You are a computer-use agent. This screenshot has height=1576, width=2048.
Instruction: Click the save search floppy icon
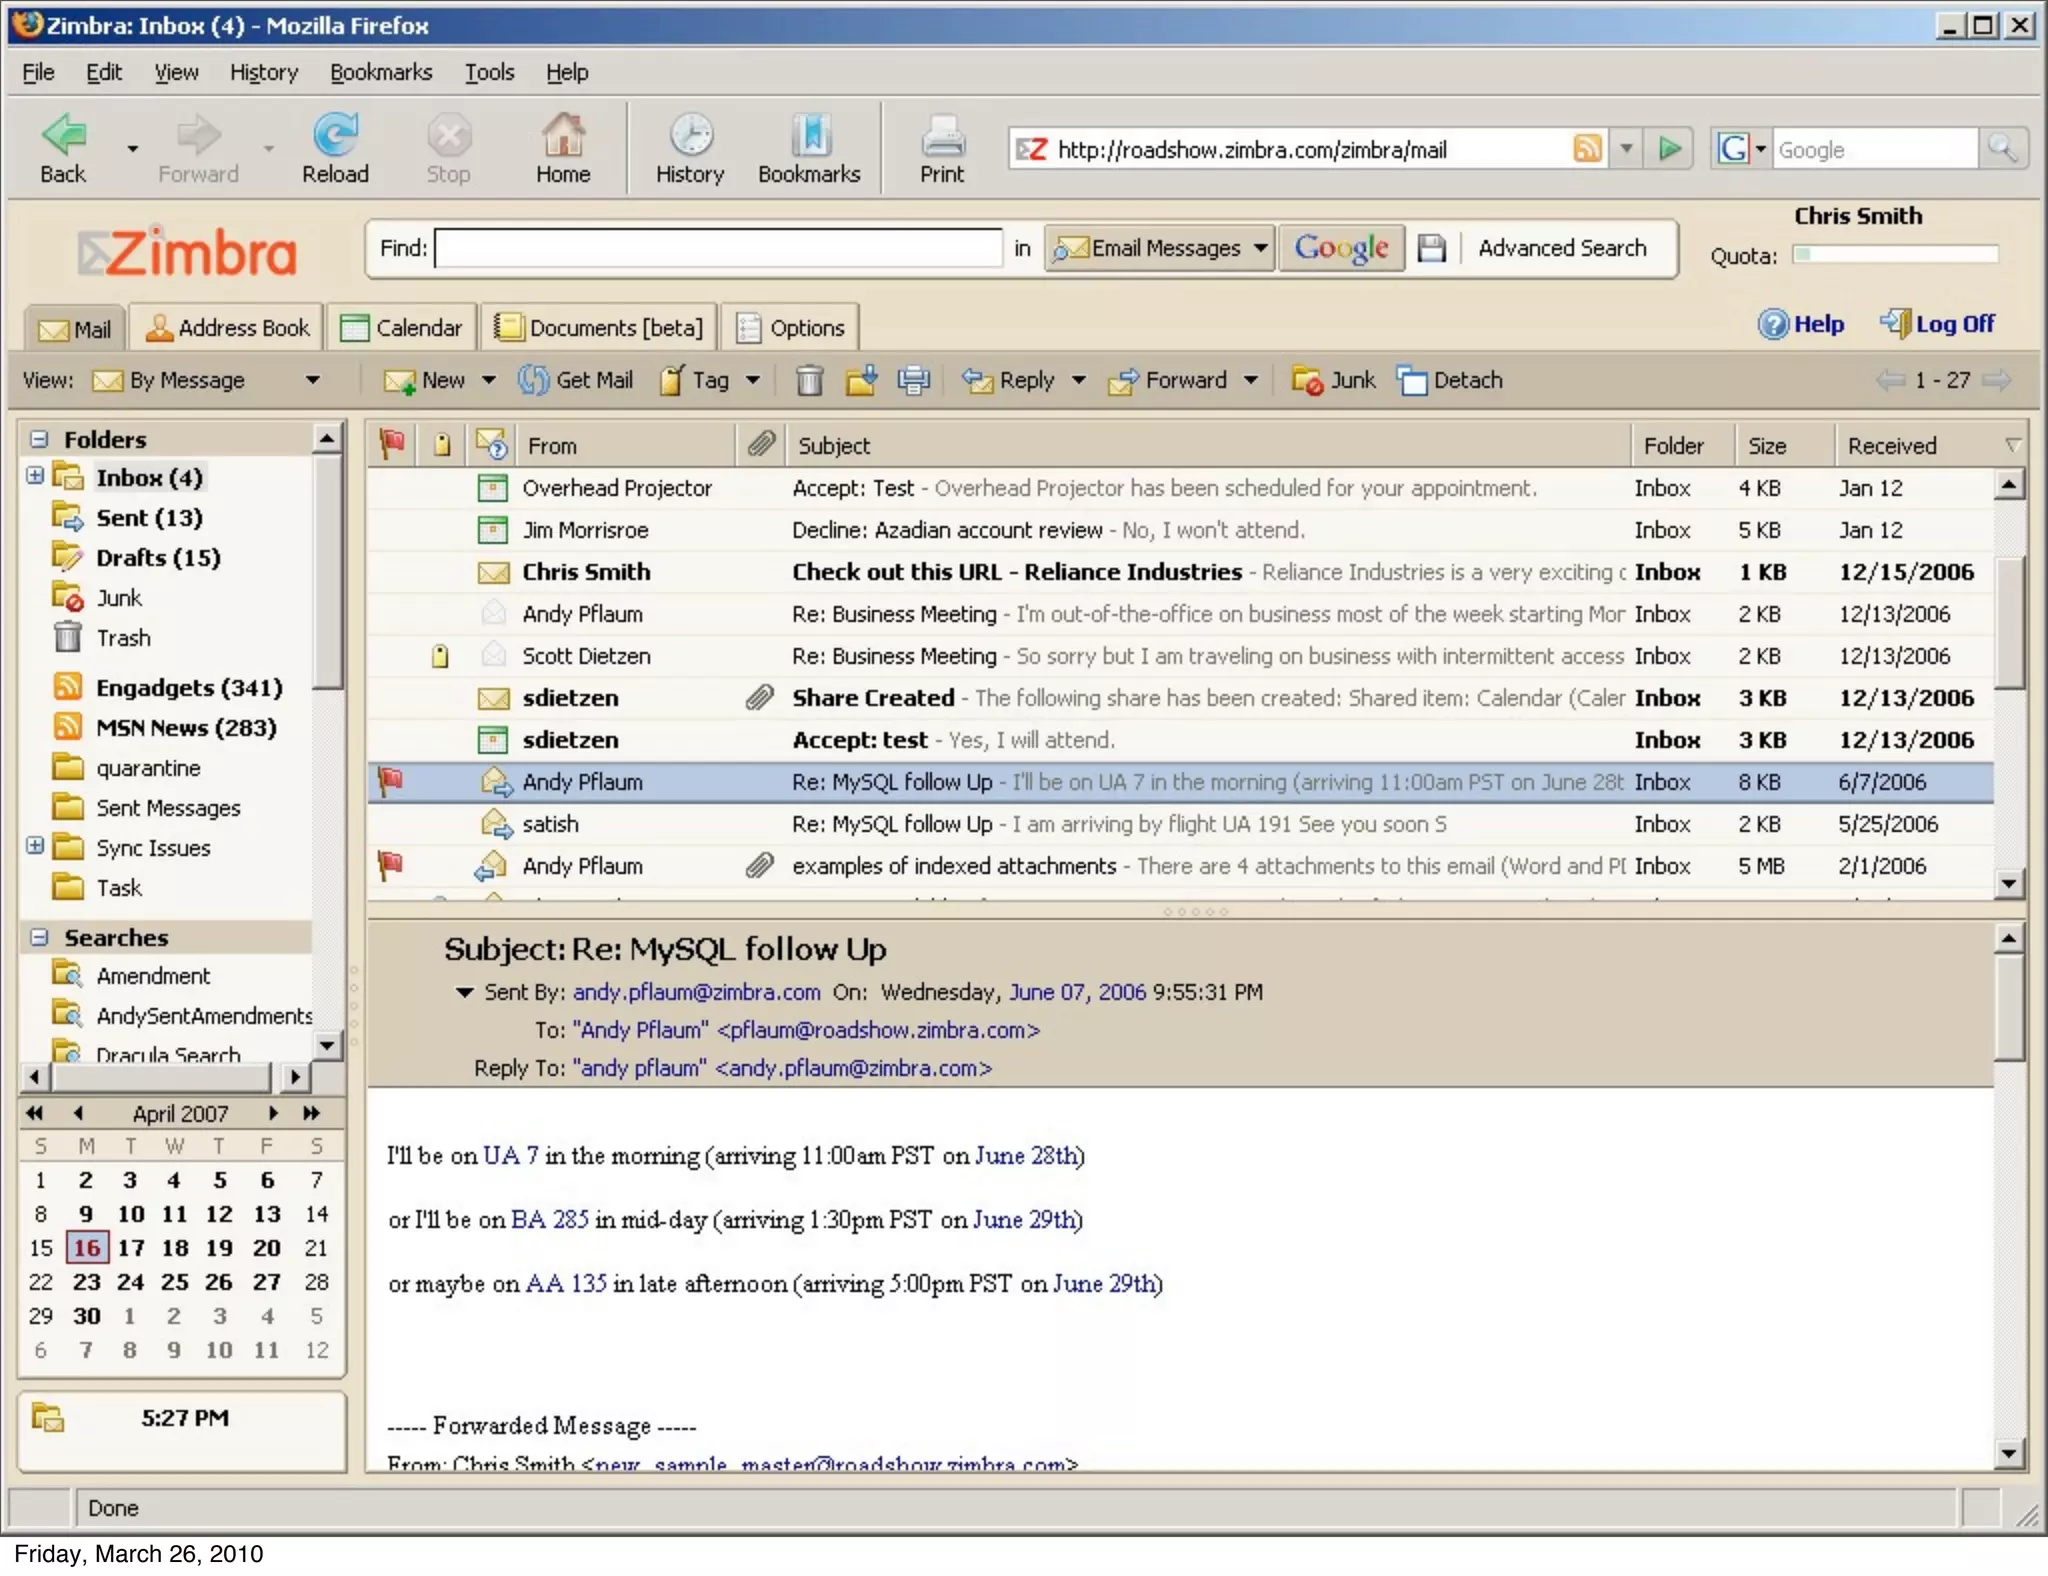[x=1432, y=248]
